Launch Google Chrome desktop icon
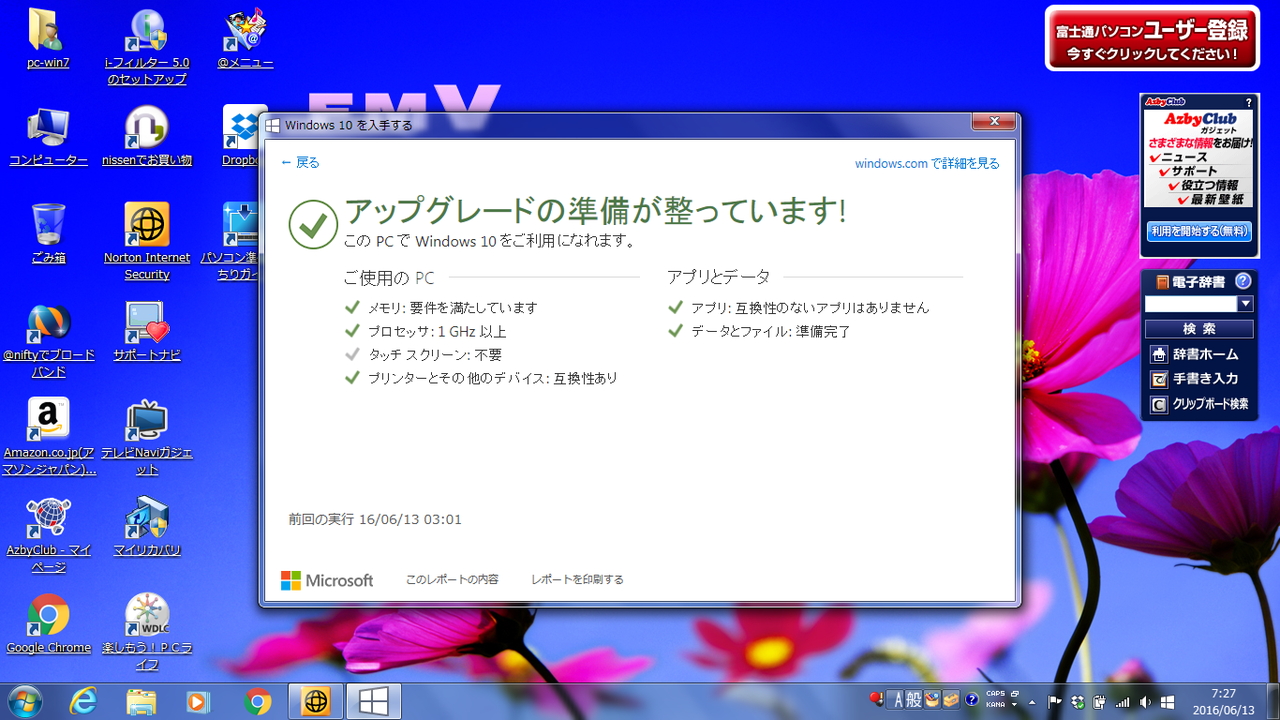This screenshot has height=720, width=1280. tap(48, 614)
